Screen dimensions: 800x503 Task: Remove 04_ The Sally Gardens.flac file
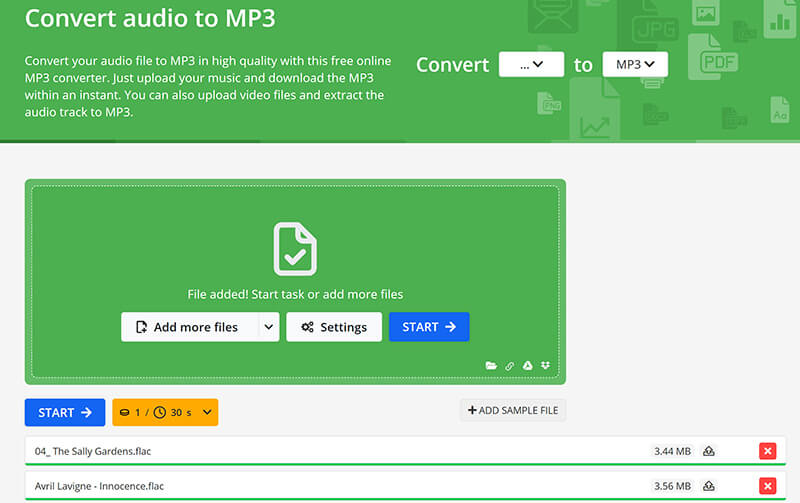767,451
